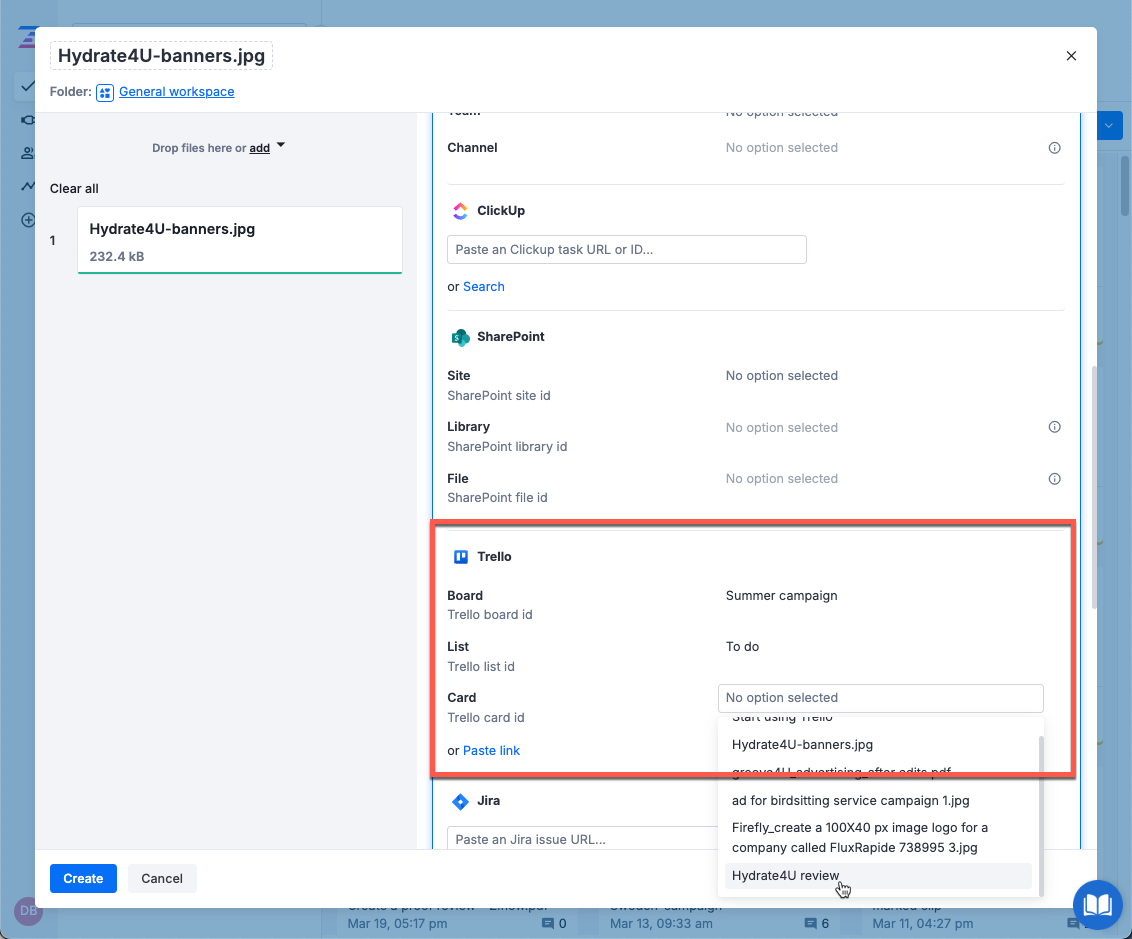This screenshot has width=1132, height=939.
Task: Select the Hydrate4U-banners.jpg file card
Action: (240, 240)
